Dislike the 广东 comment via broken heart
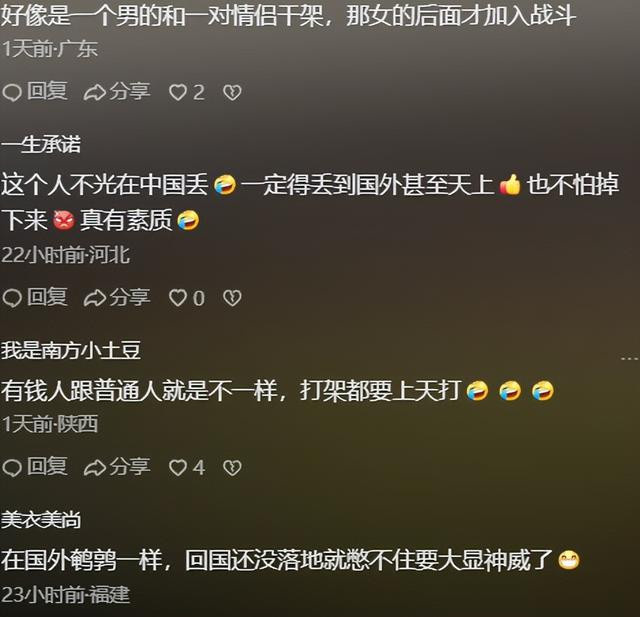 (x=232, y=92)
